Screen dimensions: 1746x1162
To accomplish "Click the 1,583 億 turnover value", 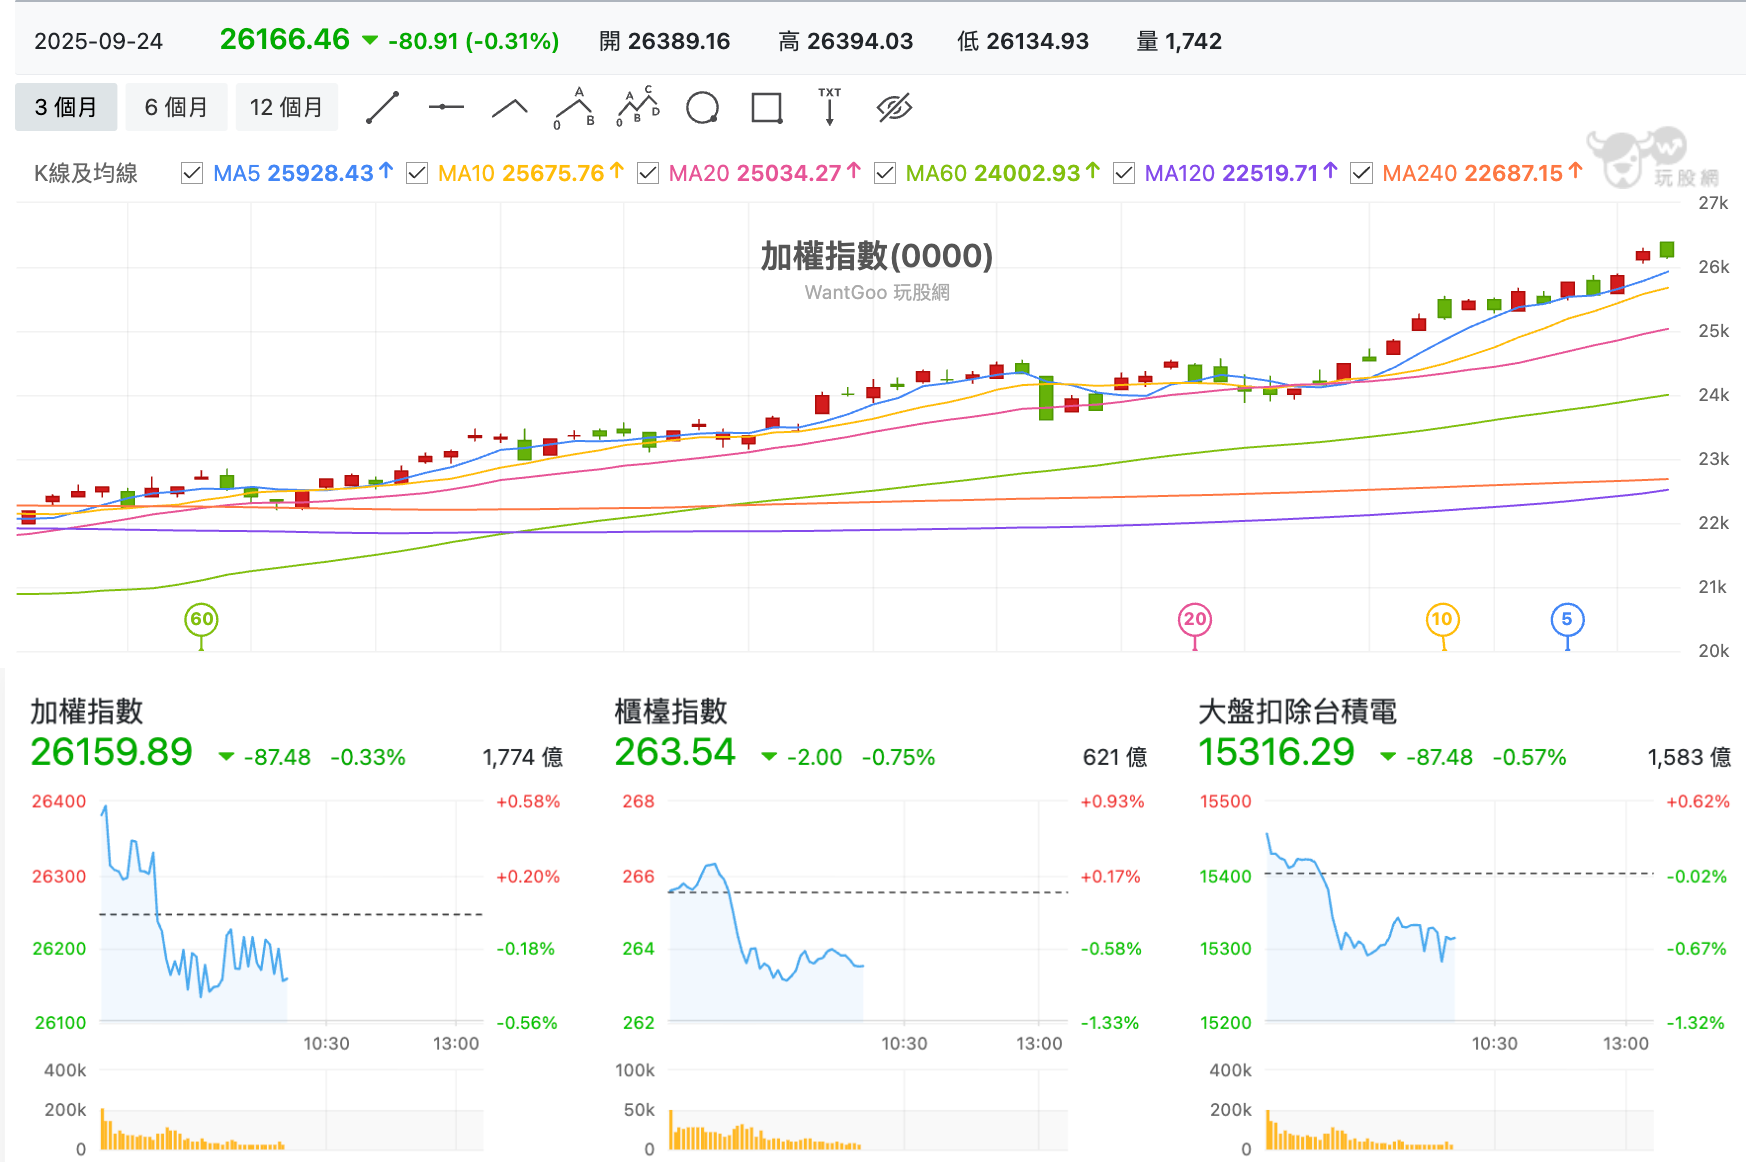I will click(x=1689, y=757).
